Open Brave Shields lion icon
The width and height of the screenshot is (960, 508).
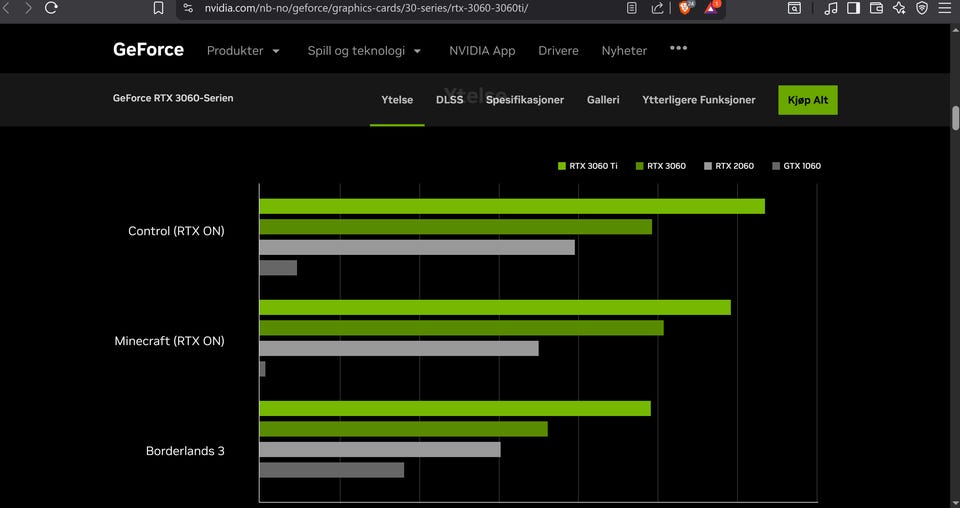click(685, 7)
